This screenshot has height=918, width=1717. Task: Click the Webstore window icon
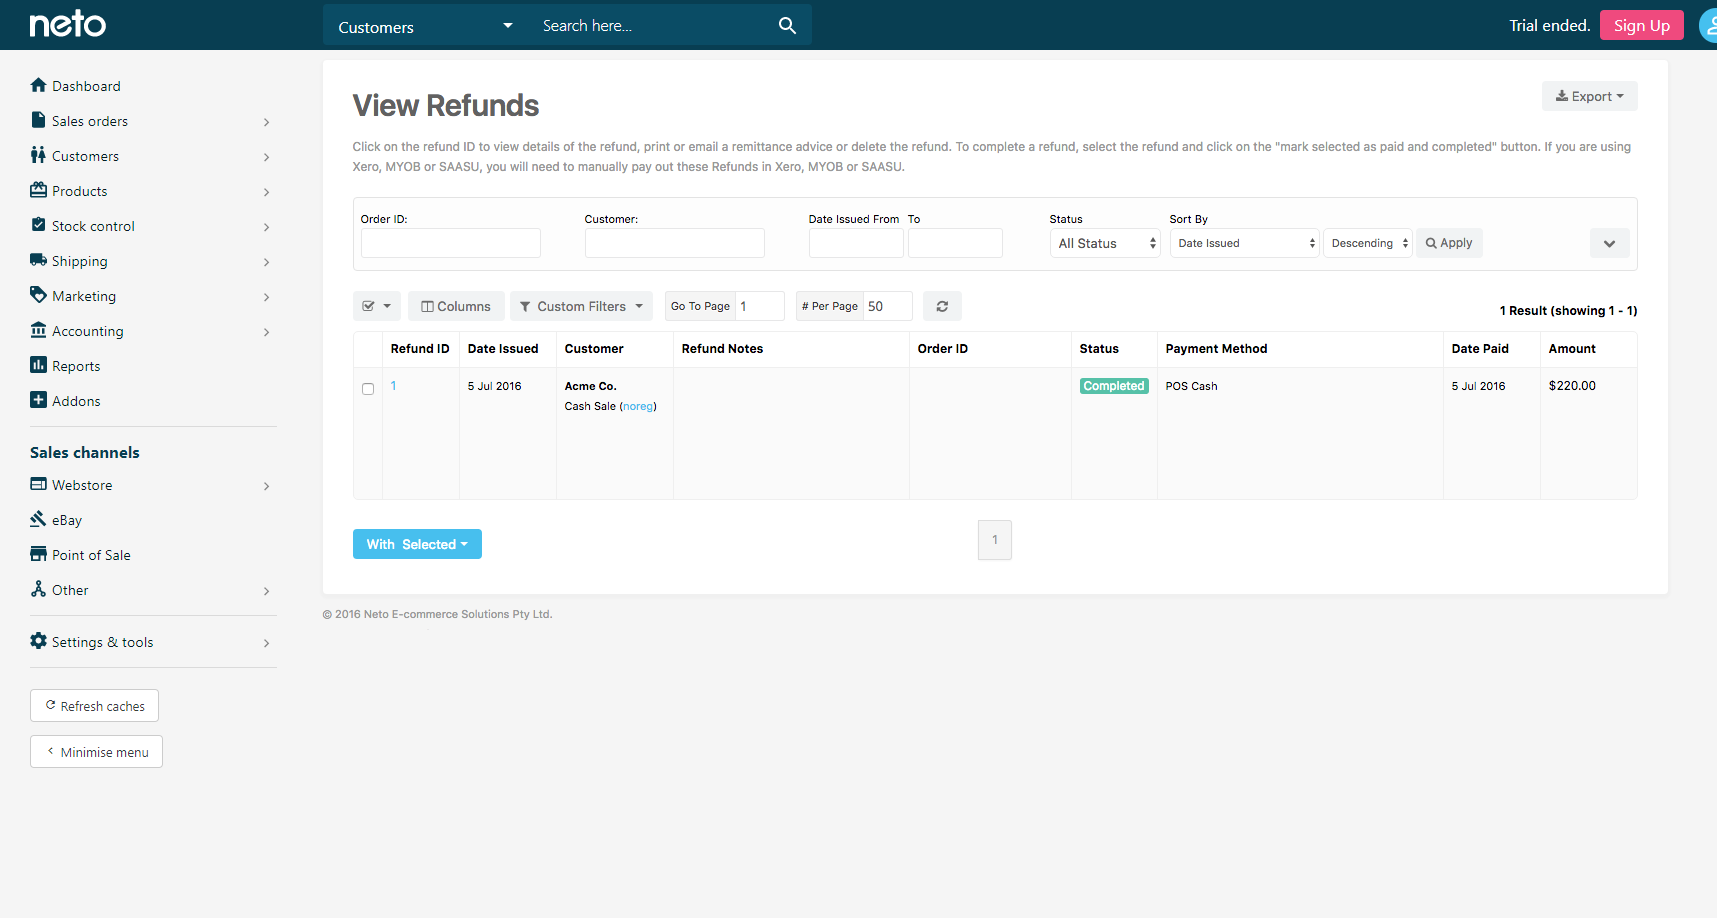38,484
